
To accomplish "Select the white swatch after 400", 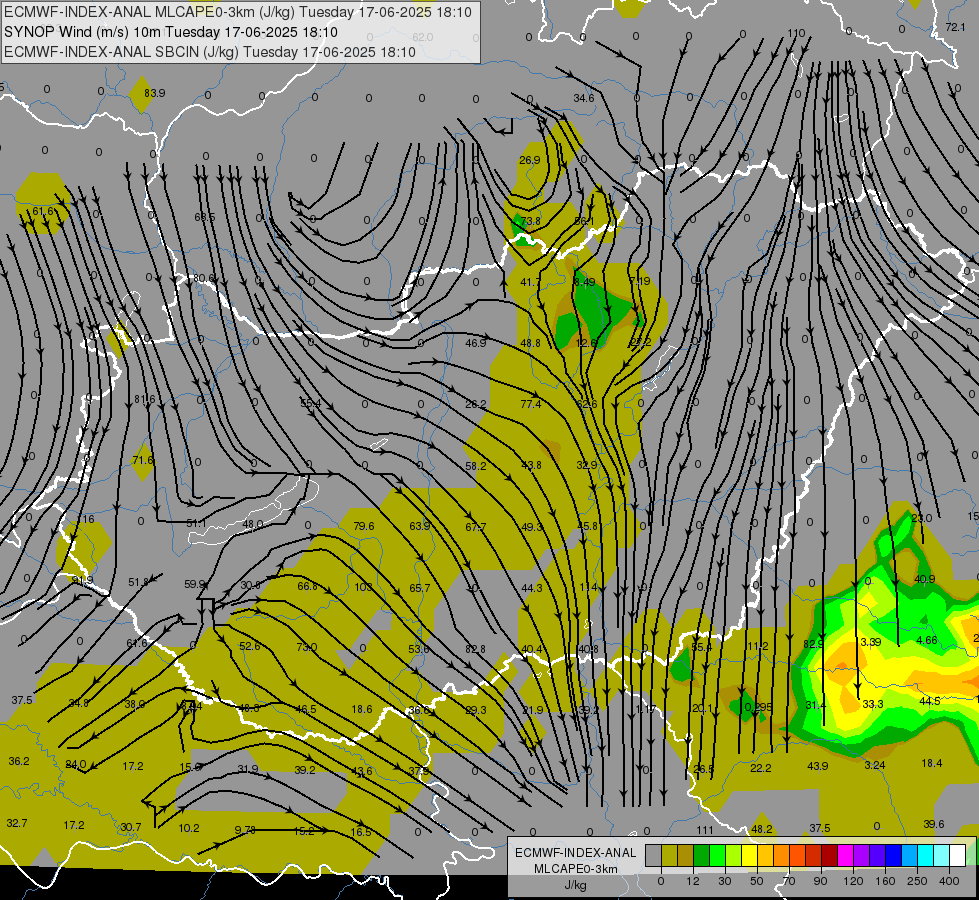I will click(958, 856).
